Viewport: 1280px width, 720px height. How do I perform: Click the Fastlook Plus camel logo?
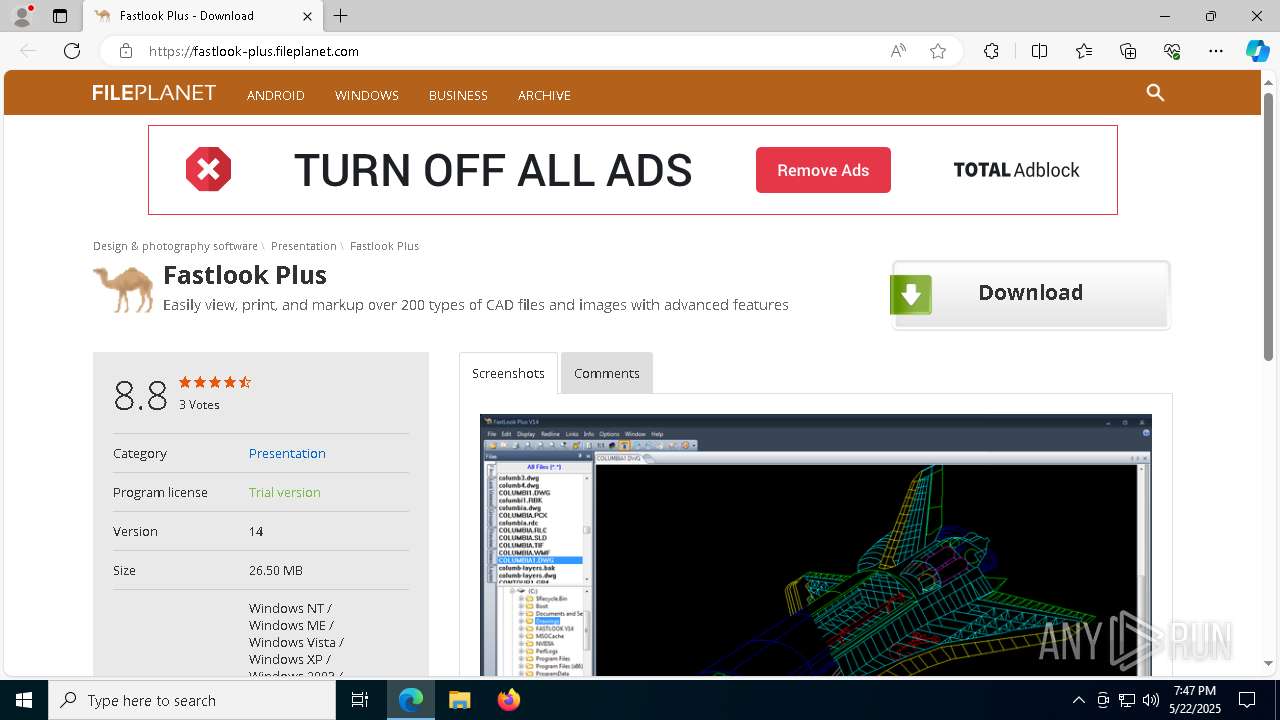(124, 289)
